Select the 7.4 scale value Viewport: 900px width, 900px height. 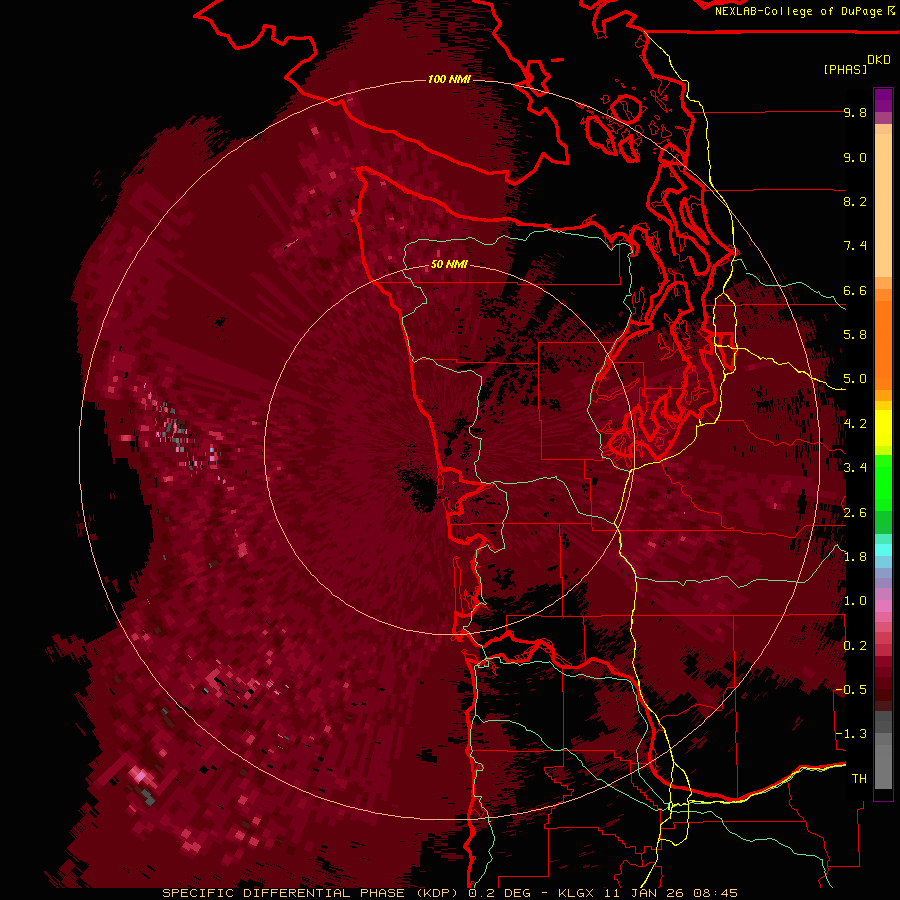click(x=855, y=246)
